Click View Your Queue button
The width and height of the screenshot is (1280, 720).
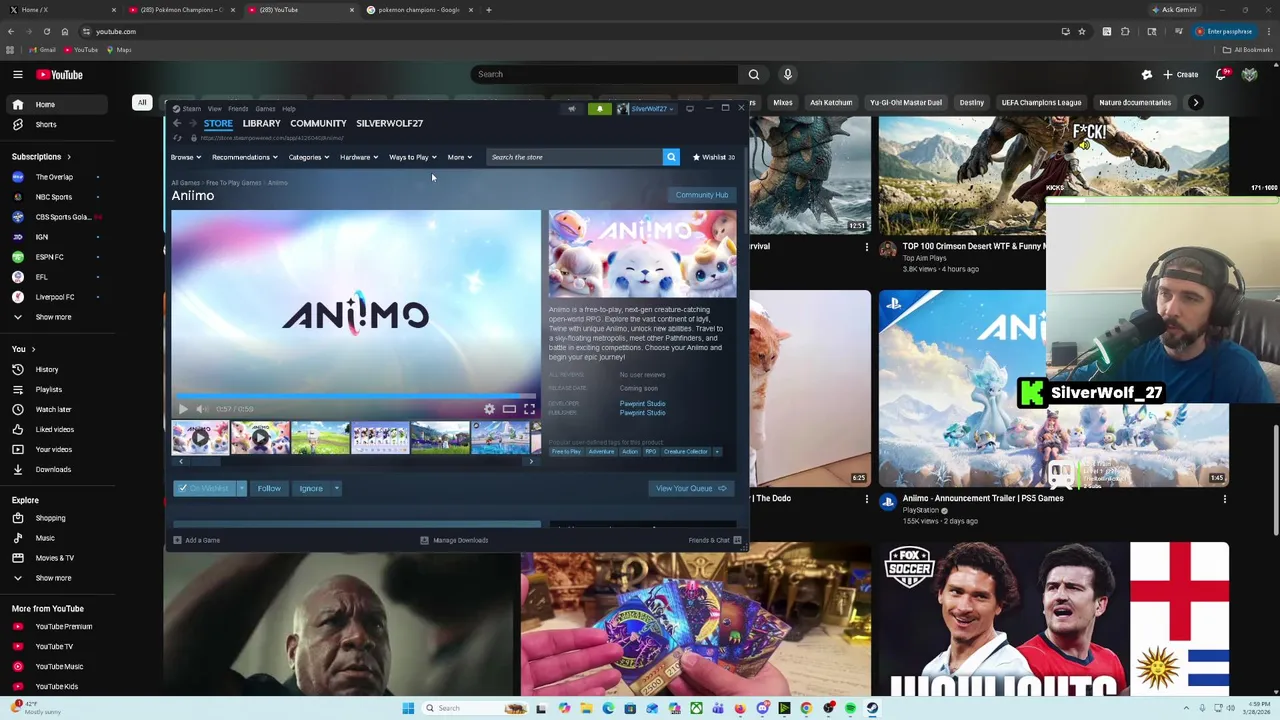pyautogui.click(x=690, y=488)
